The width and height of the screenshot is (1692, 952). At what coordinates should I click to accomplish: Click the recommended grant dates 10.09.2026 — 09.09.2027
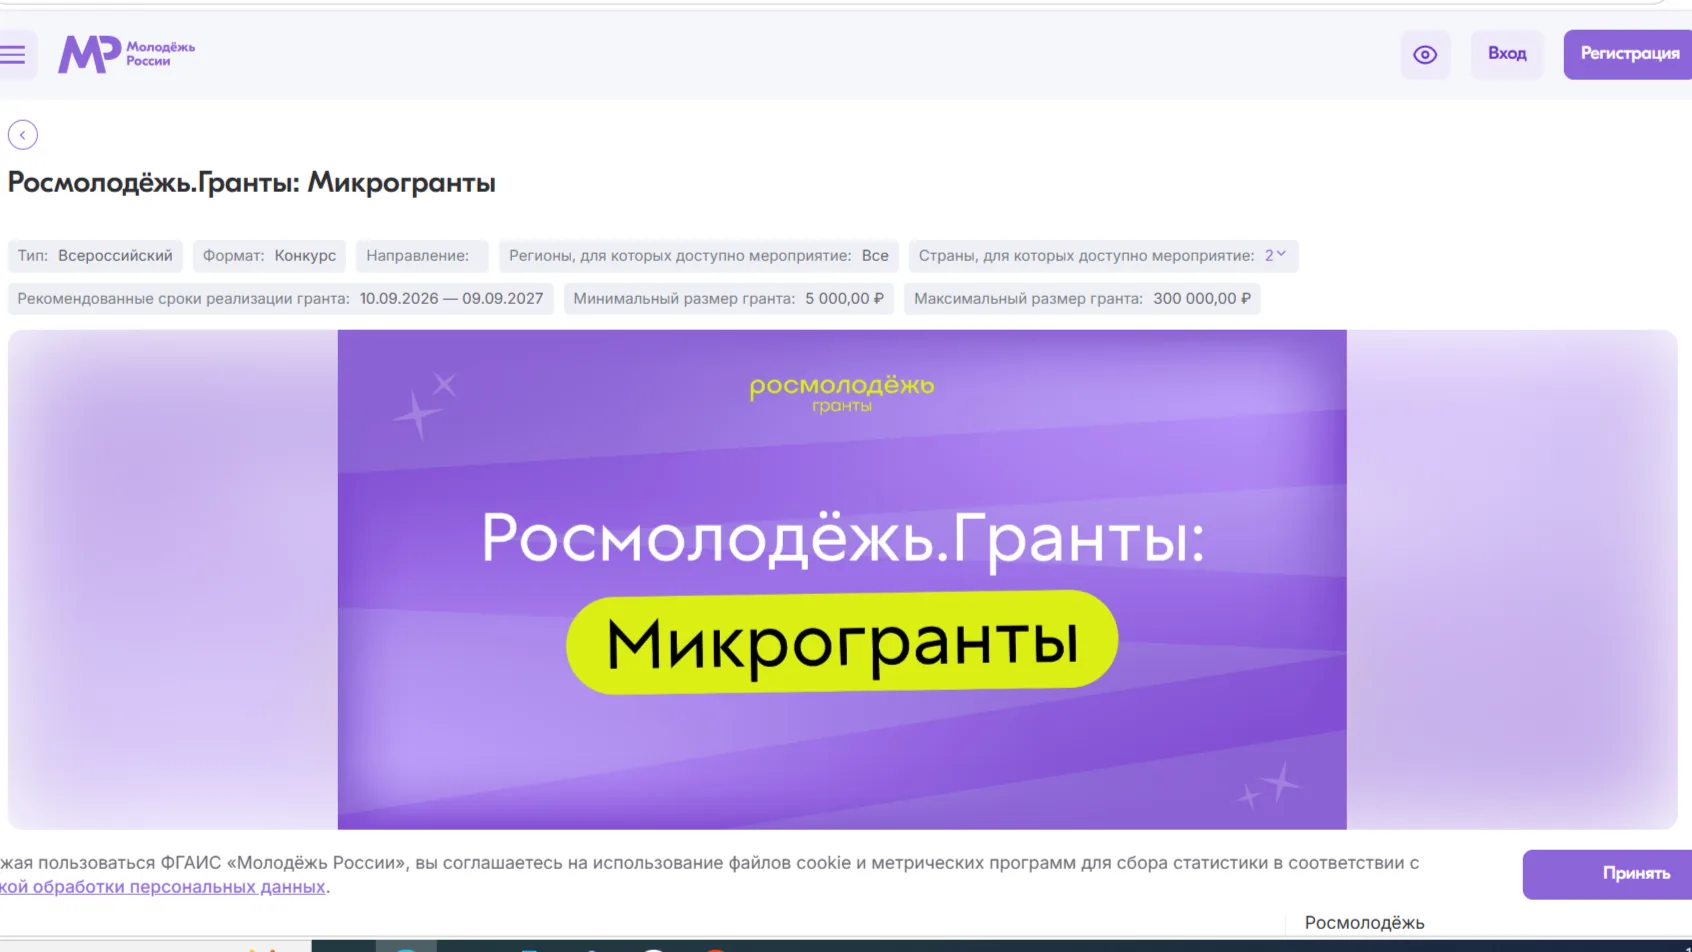click(x=281, y=299)
